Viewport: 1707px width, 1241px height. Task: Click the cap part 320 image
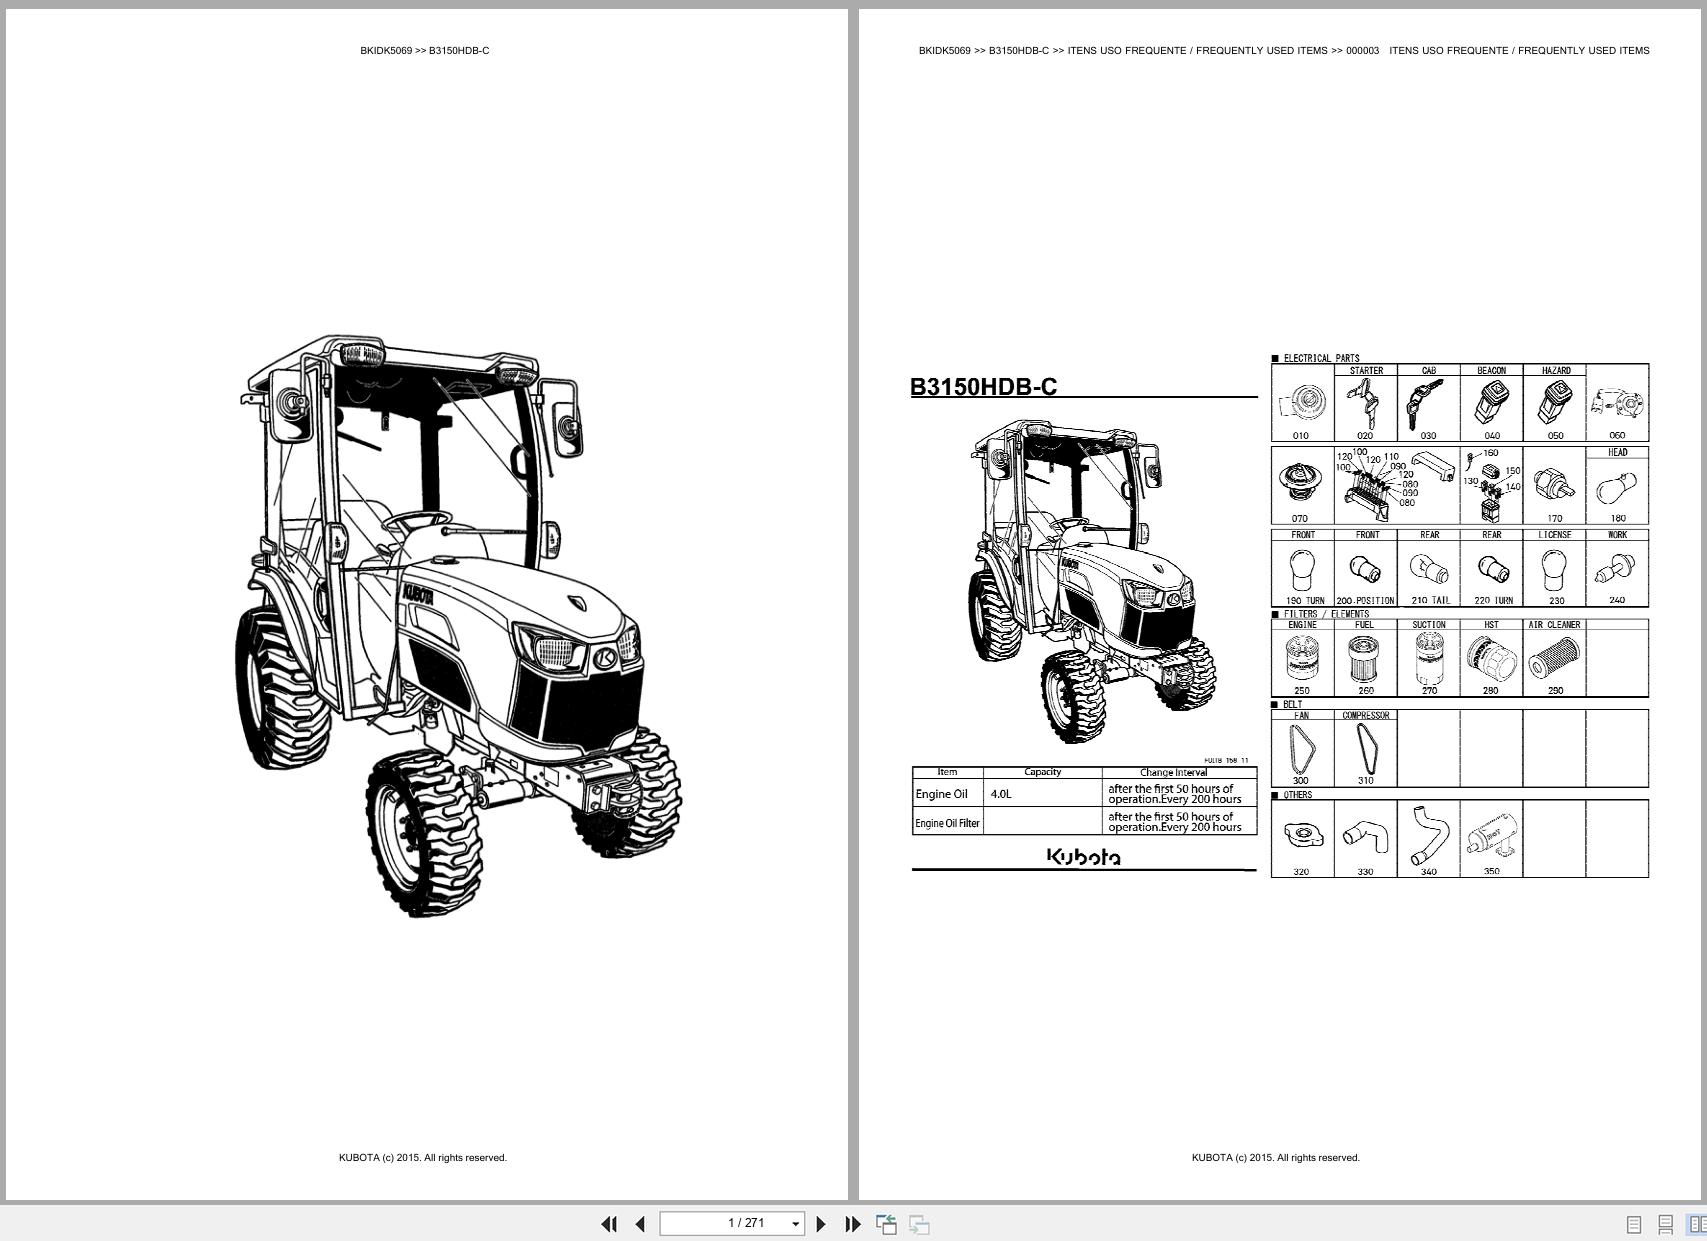coord(1302,835)
